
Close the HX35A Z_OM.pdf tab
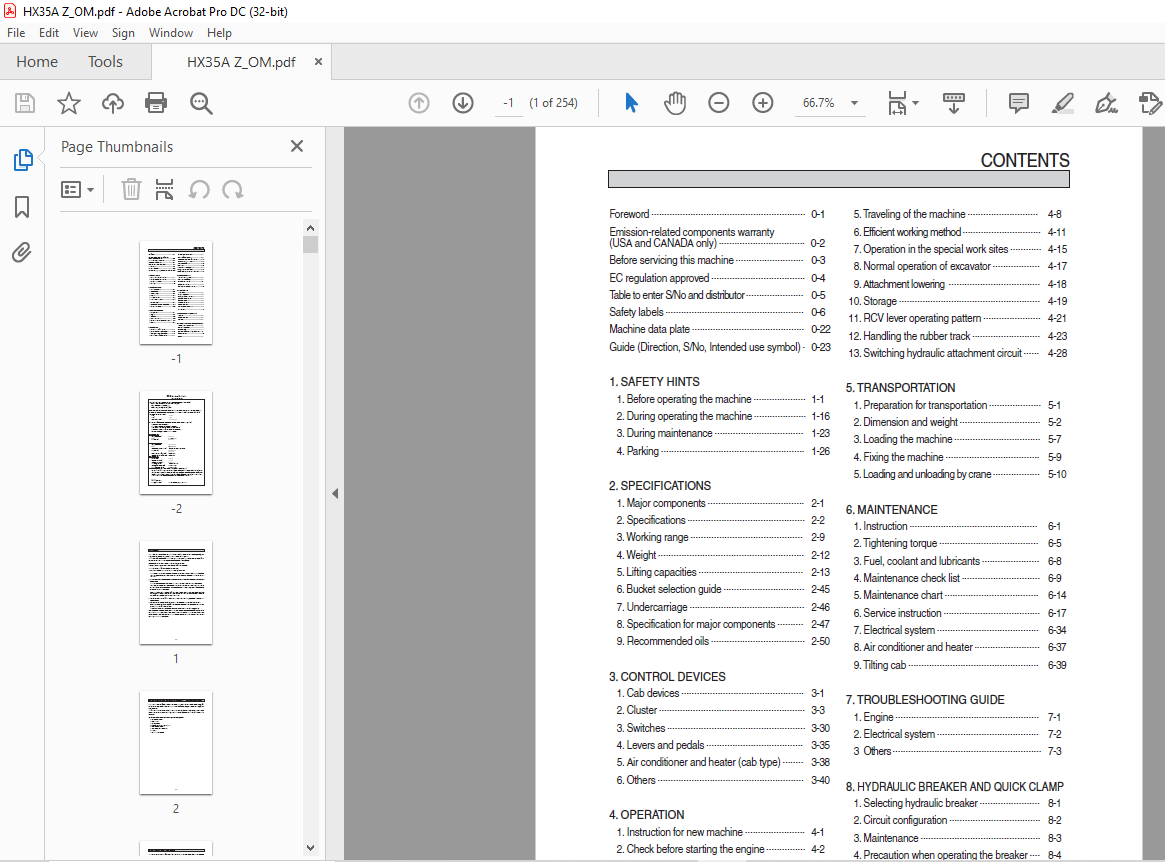(318, 62)
